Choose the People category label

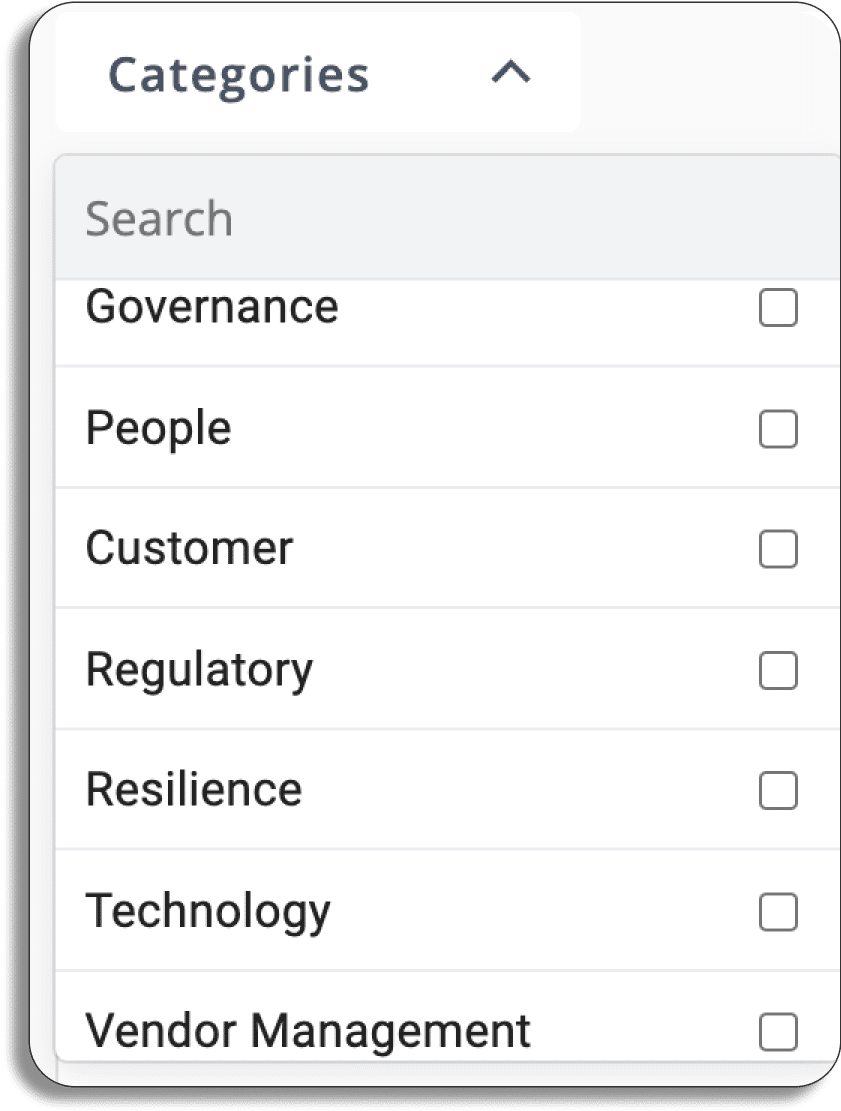pyautogui.click(x=159, y=429)
